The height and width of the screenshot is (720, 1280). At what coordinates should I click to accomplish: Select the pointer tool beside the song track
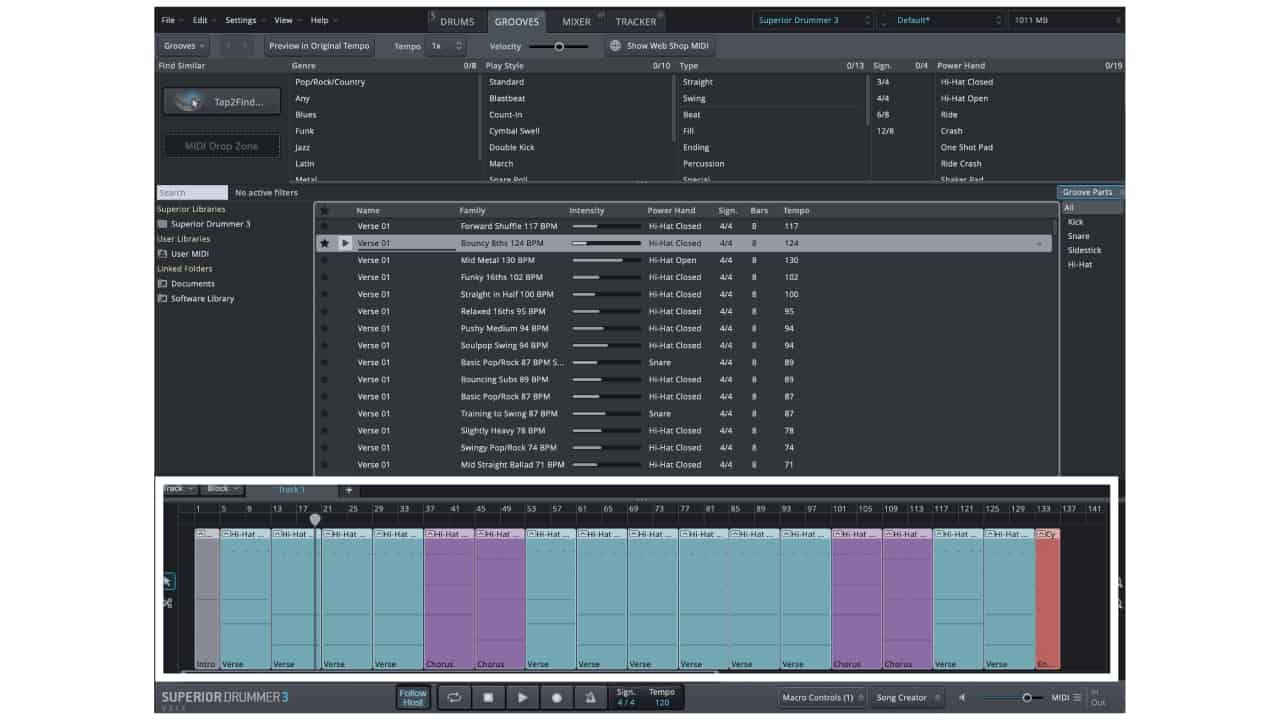167,580
